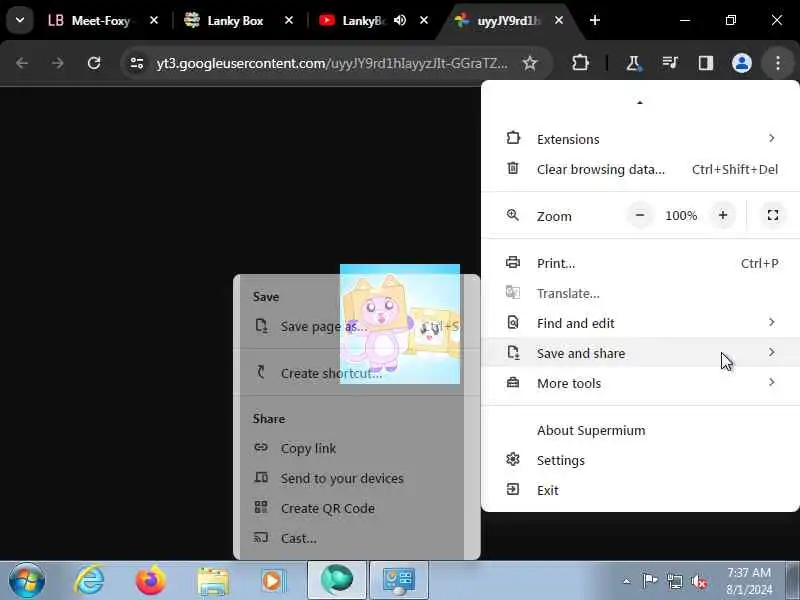Open Settings from the menu
Image resolution: width=800 pixels, height=600 pixels.
click(x=640, y=460)
